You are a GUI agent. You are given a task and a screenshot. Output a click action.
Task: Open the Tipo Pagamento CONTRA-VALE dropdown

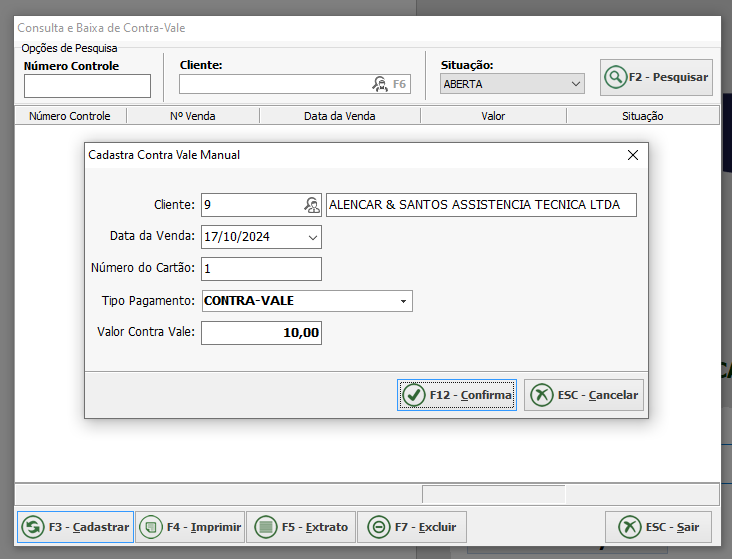pyautogui.click(x=403, y=301)
